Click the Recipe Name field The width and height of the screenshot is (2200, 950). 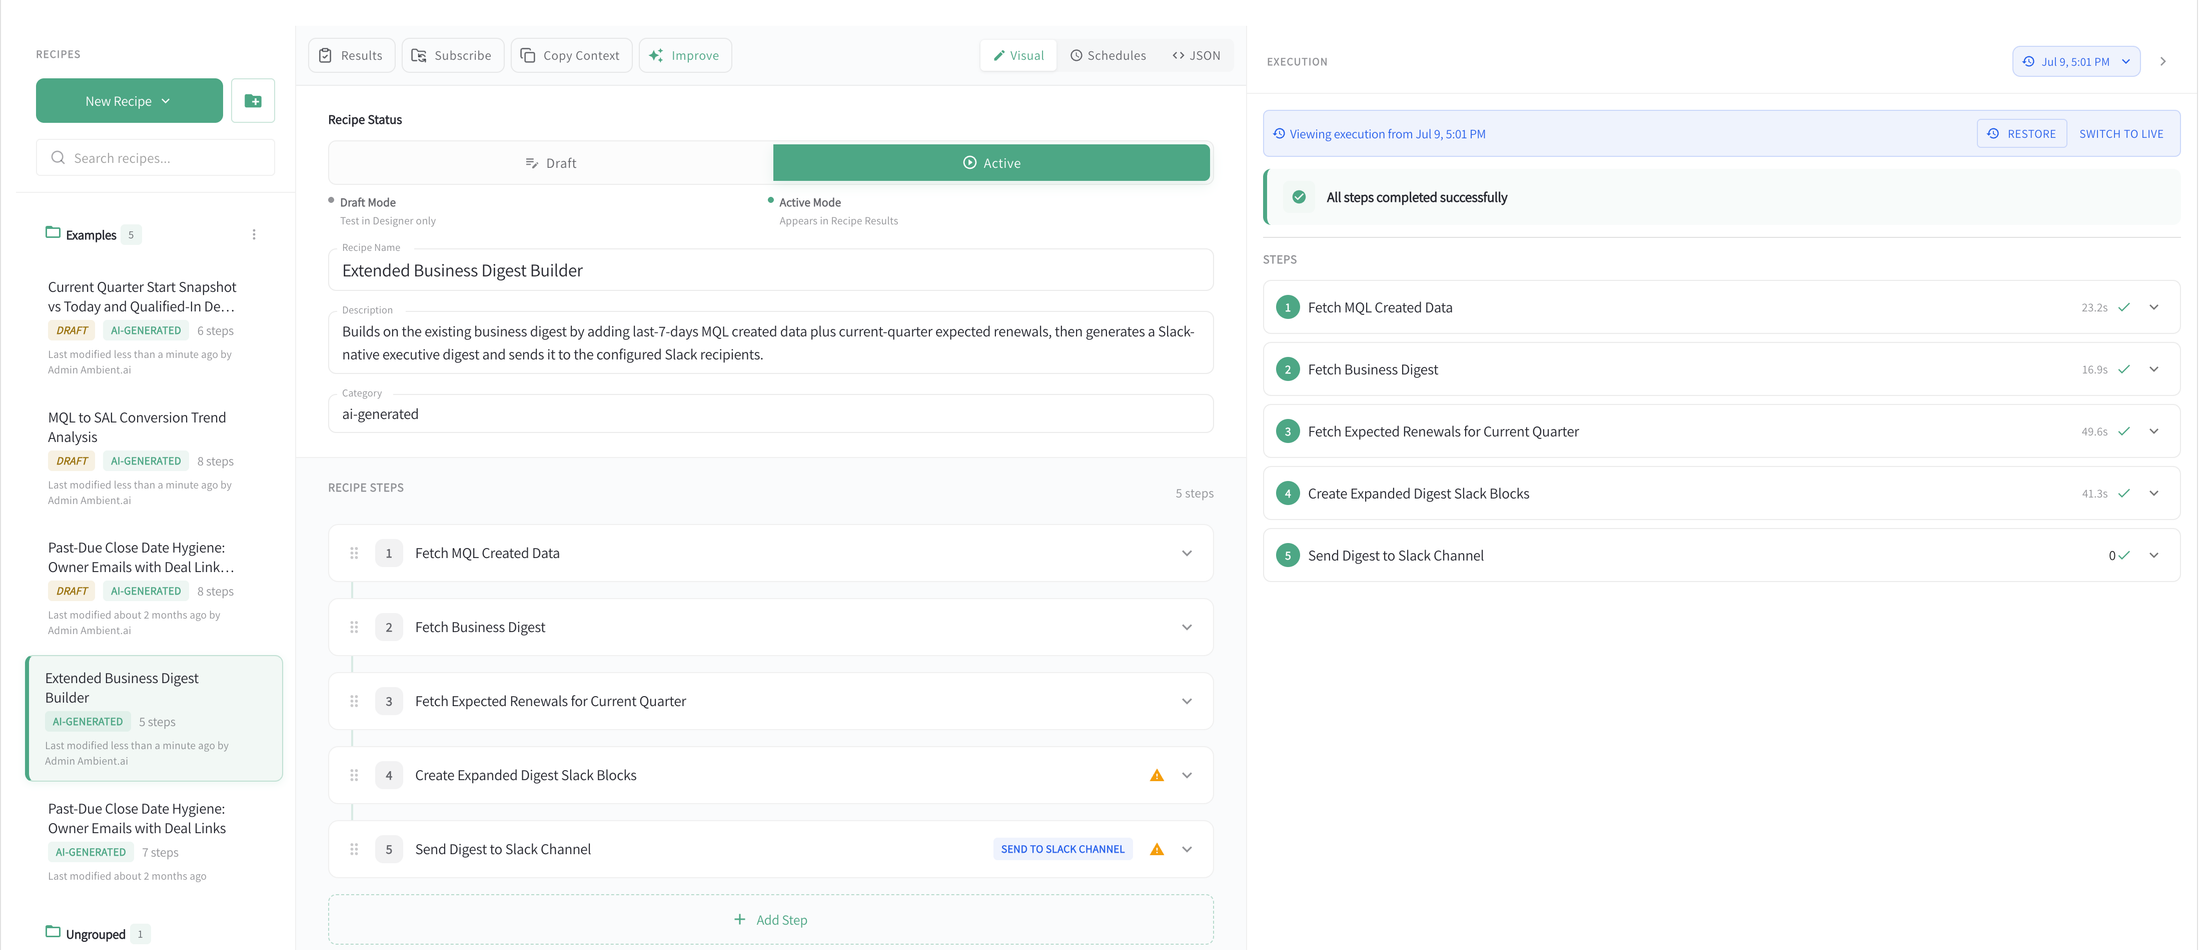point(771,270)
